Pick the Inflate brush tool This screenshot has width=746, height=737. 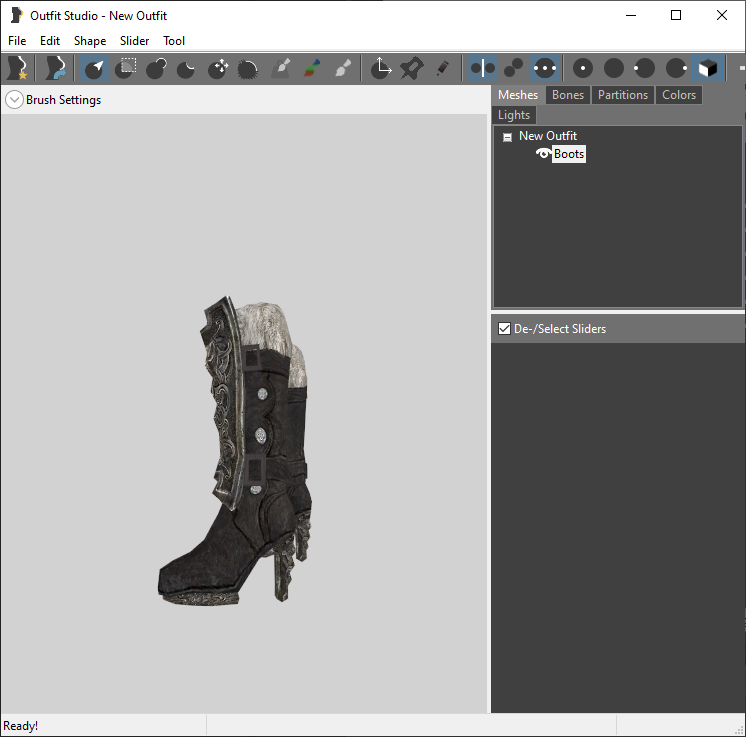pos(157,69)
